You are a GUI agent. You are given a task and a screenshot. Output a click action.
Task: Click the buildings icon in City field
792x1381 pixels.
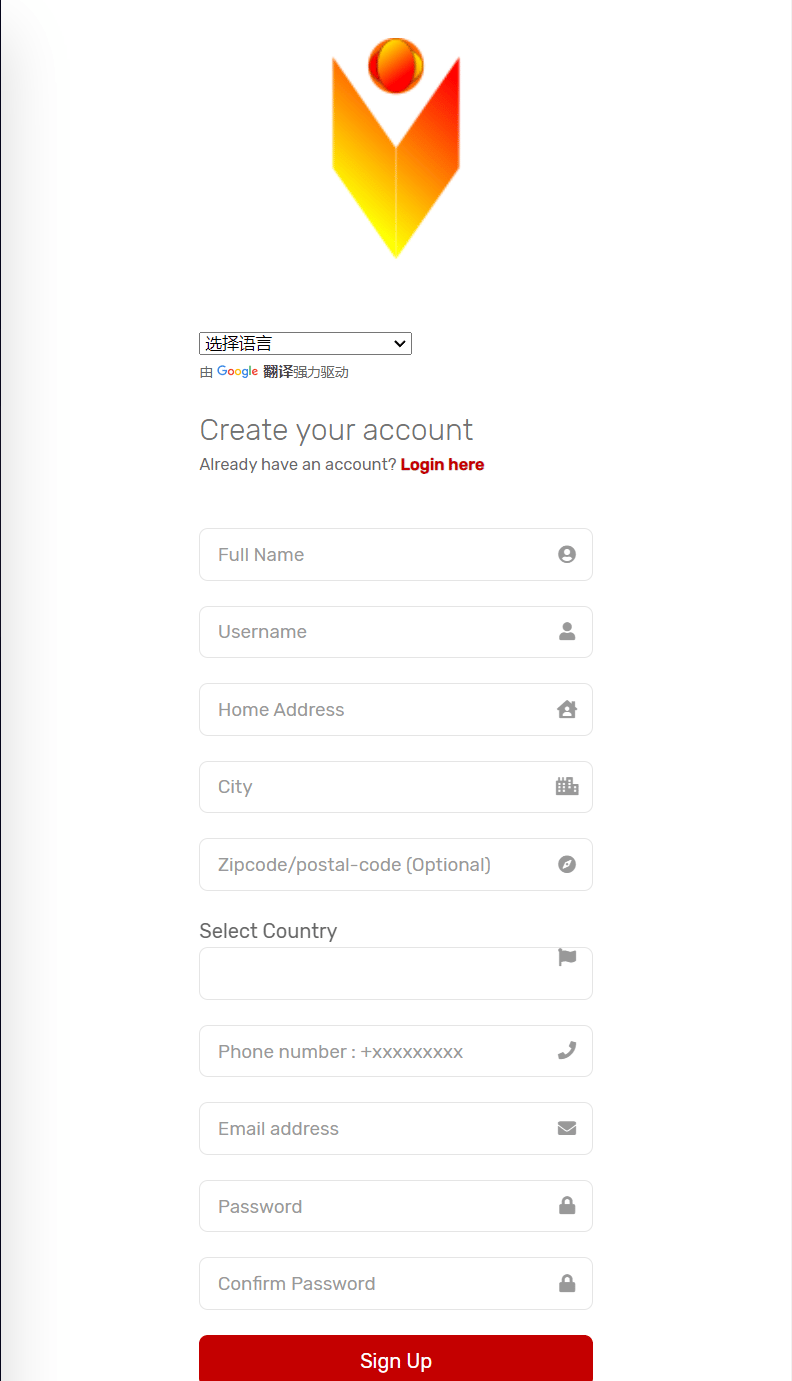coord(567,786)
